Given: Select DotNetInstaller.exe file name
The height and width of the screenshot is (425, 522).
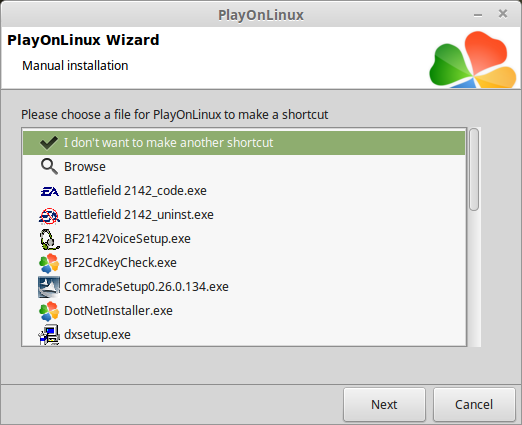Looking at the screenshot, I should (x=118, y=311).
